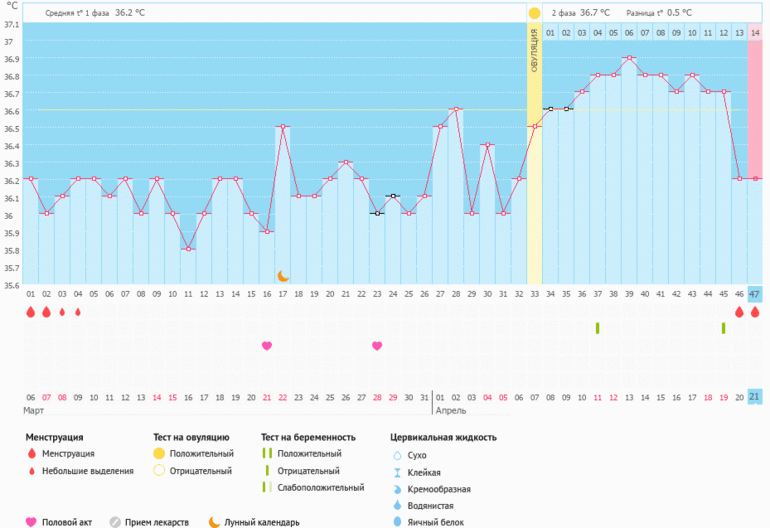
Task: Click the Половой акт legend label
Action: pyautogui.click(x=71, y=522)
